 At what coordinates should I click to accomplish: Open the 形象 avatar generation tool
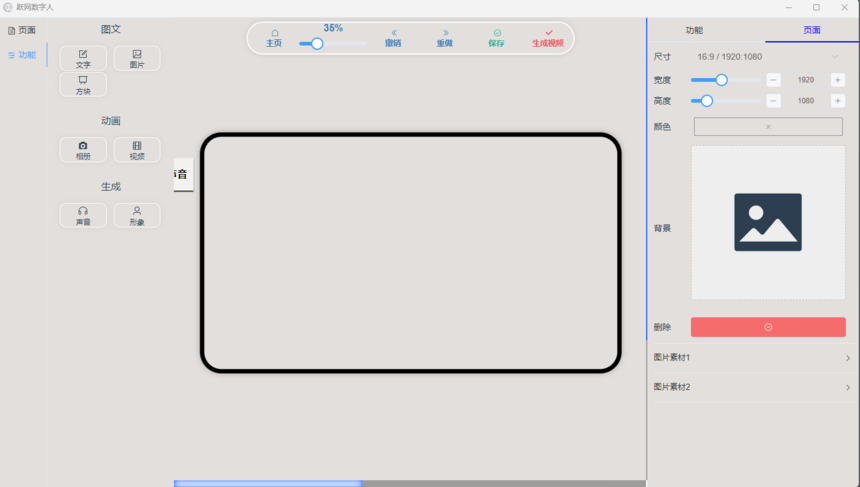tap(137, 215)
